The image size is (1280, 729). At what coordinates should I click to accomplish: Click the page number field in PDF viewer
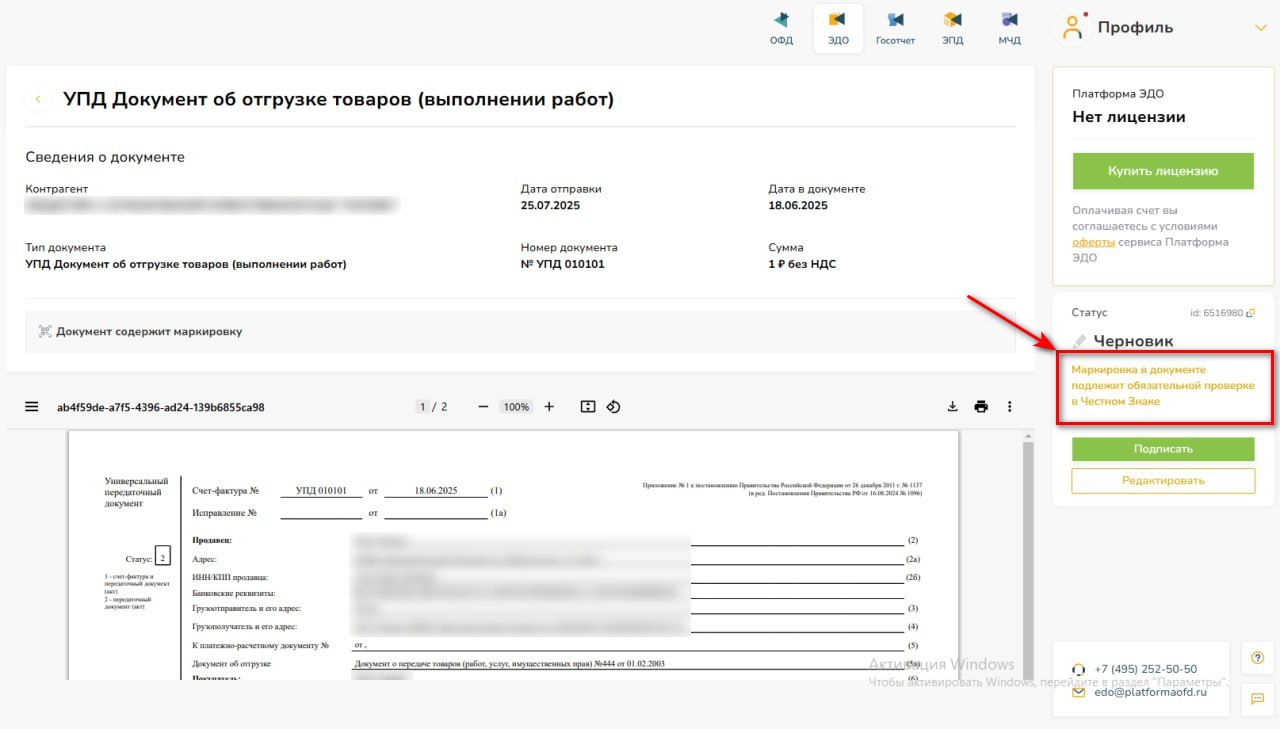[423, 407]
